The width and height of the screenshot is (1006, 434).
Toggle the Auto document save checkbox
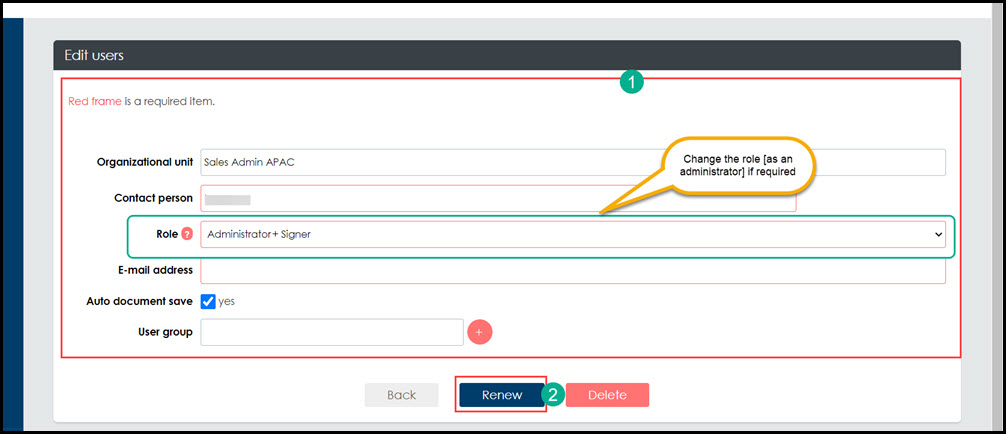208,301
